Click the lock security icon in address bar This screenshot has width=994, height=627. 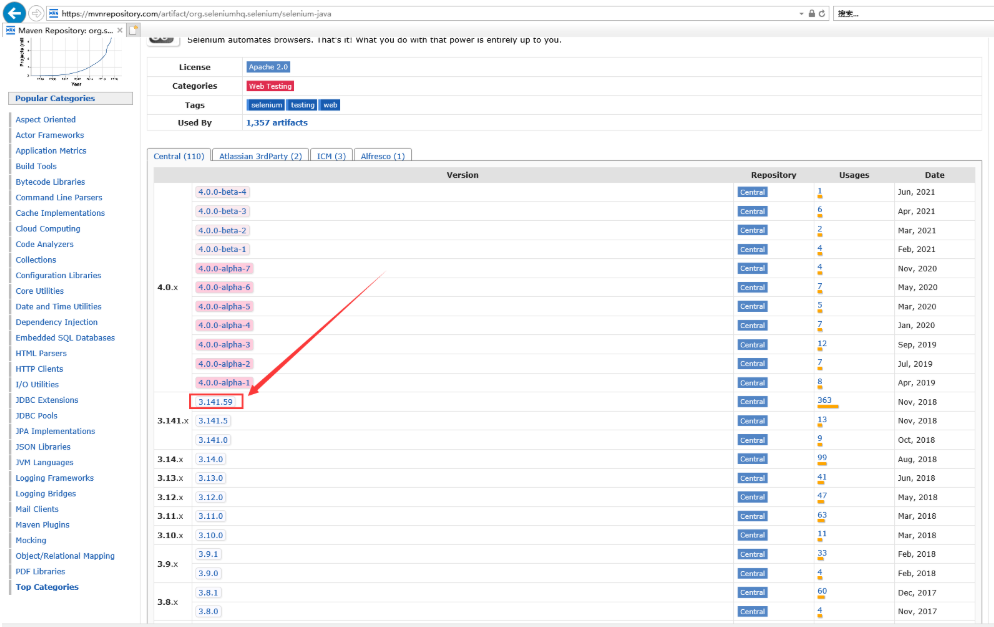pyautogui.click(x=811, y=13)
